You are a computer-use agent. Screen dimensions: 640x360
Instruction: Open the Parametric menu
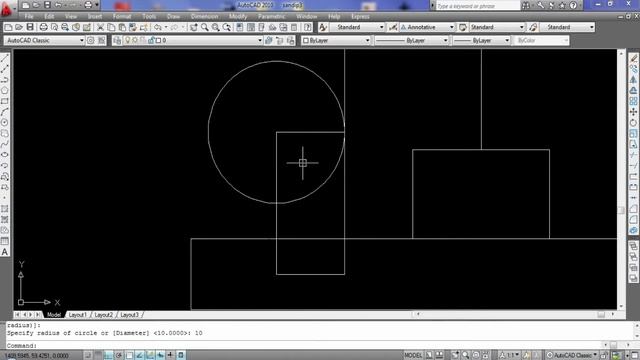click(271, 16)
